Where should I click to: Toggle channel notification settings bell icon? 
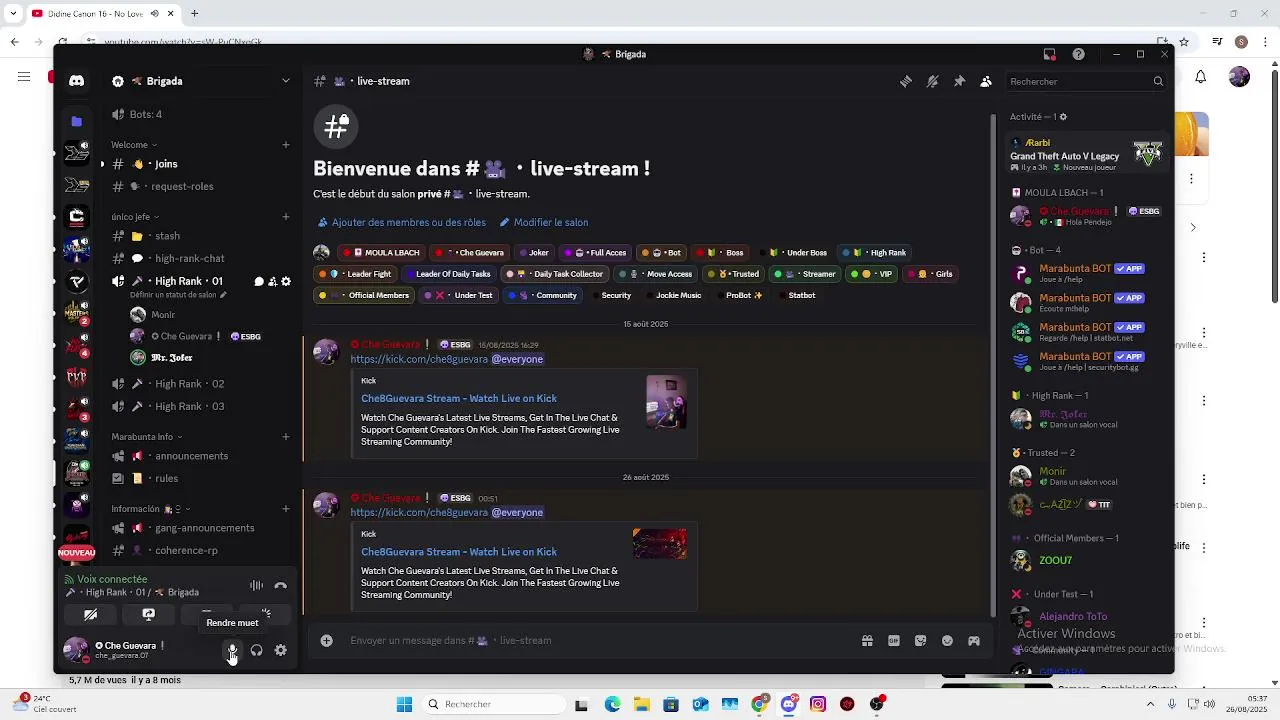(x=932, y=81)
